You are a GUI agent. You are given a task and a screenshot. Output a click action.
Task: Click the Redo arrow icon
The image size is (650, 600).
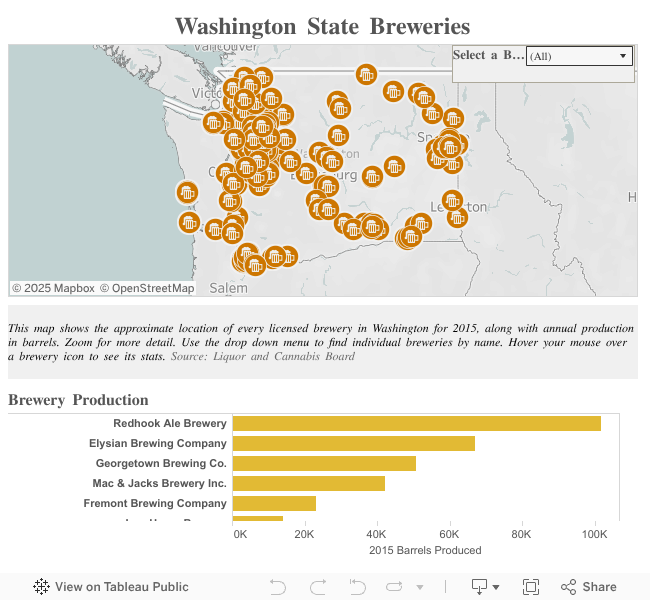point(318,587)
